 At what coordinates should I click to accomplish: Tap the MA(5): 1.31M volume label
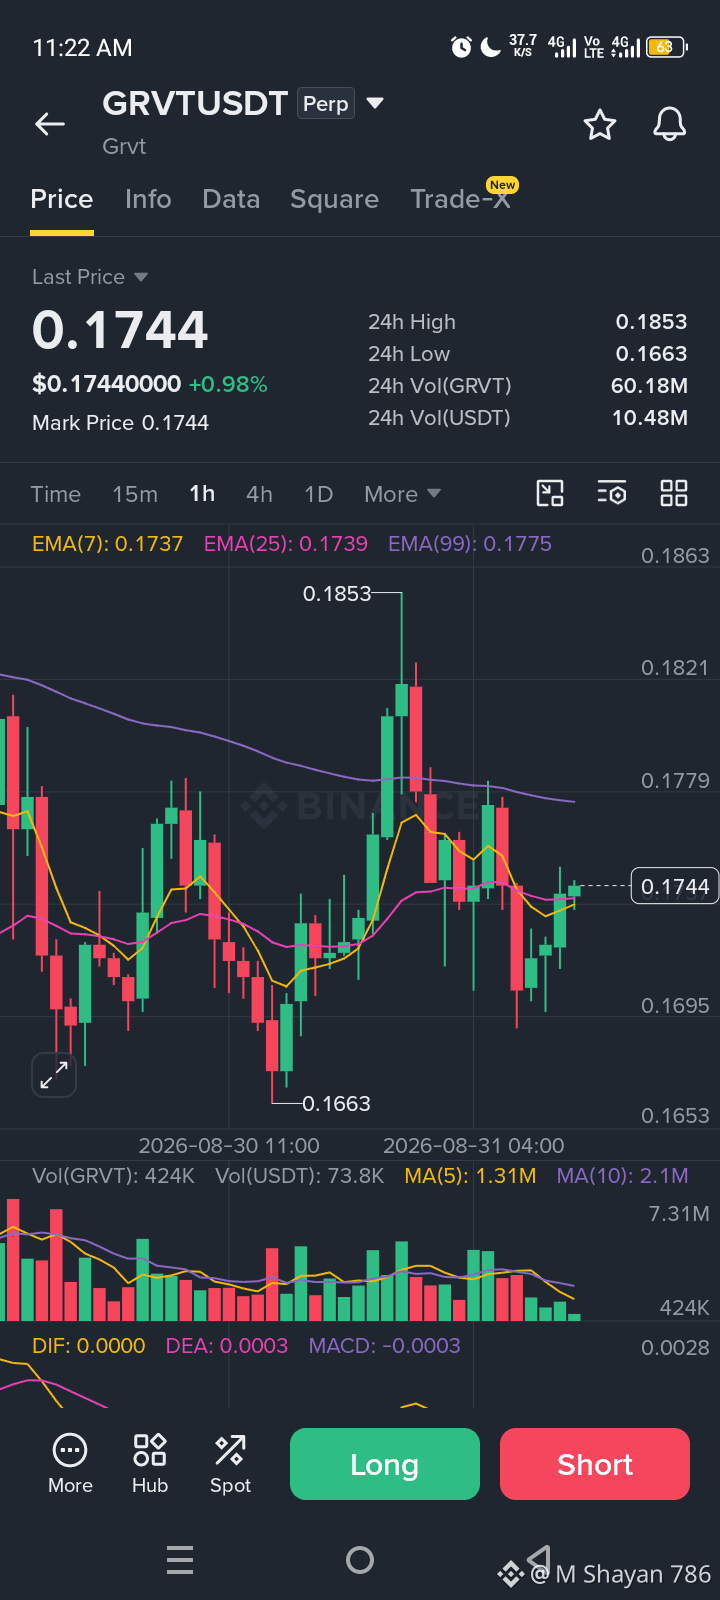pyautogui.click(x=470, y=1176)
